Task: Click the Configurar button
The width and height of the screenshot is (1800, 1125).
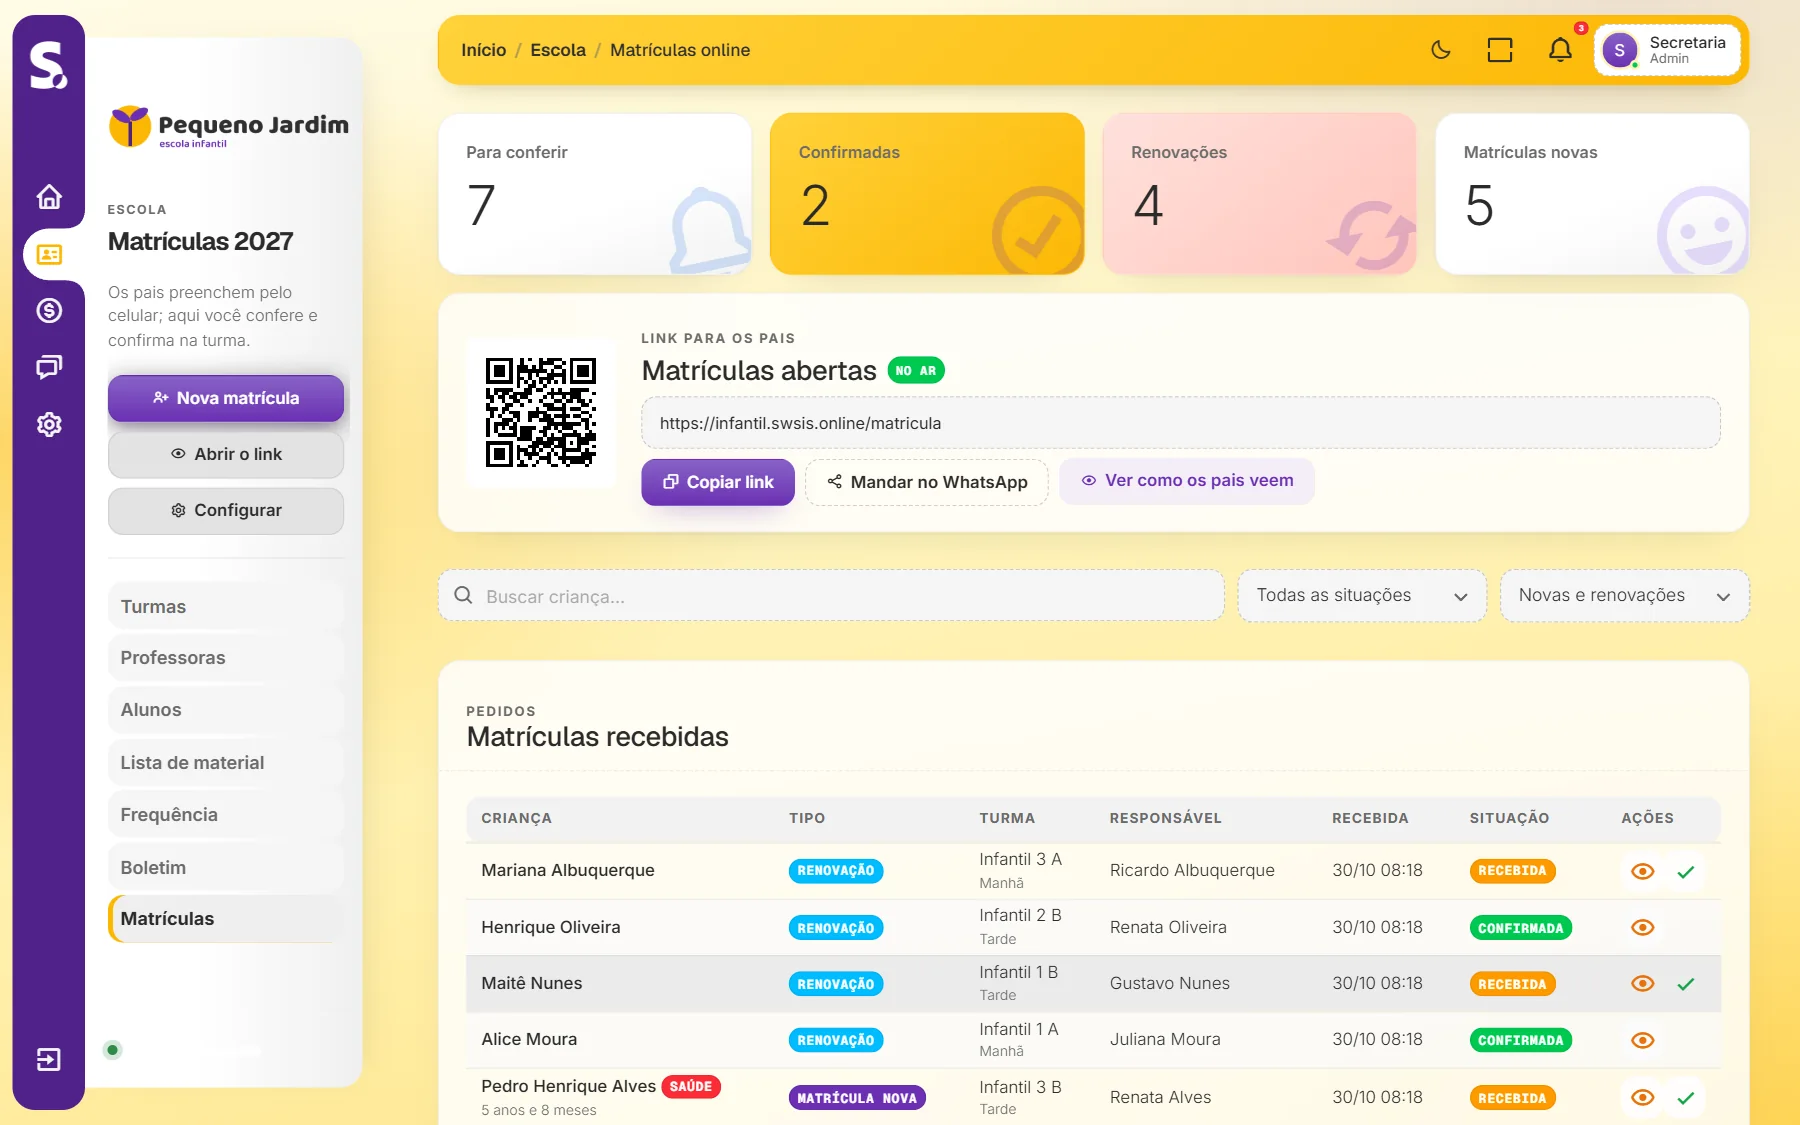Action: click(x=226, y=510)
